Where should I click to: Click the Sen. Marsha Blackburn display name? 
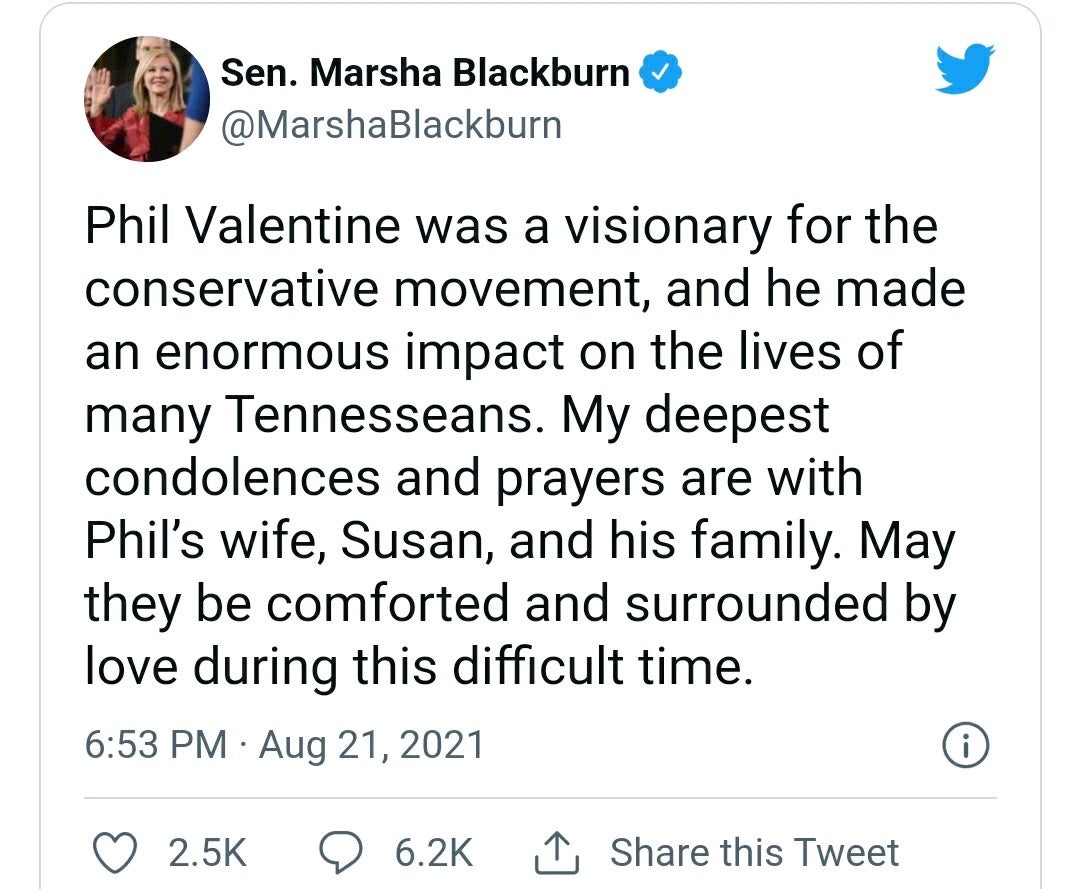425,73
